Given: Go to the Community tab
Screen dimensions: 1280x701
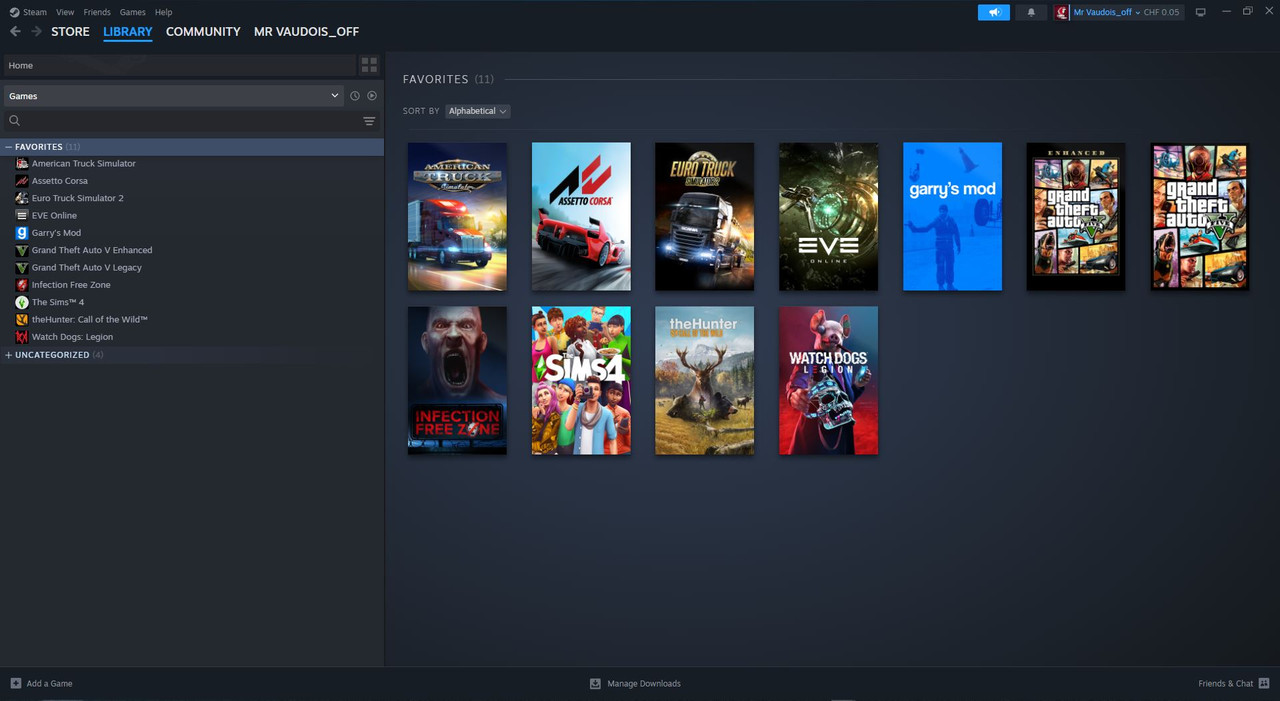Looking at the screenshot, I should pos(203,32).
